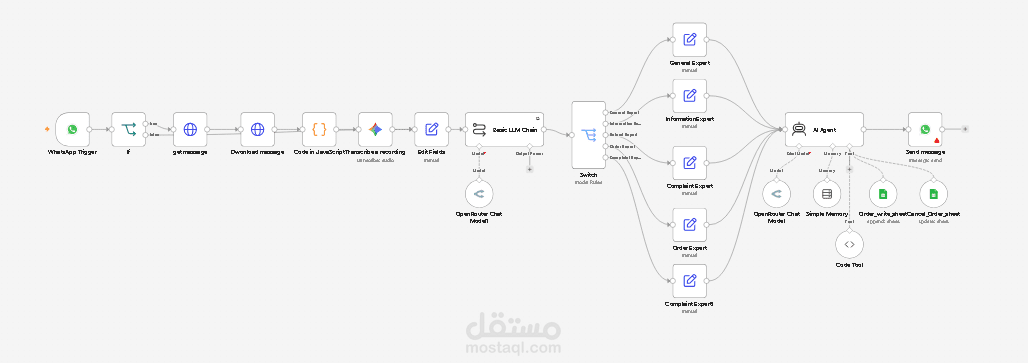Select the Code Tool node
Viewport: 1028px width, 363px height.
pyautogui.click(x=849, y=244)
